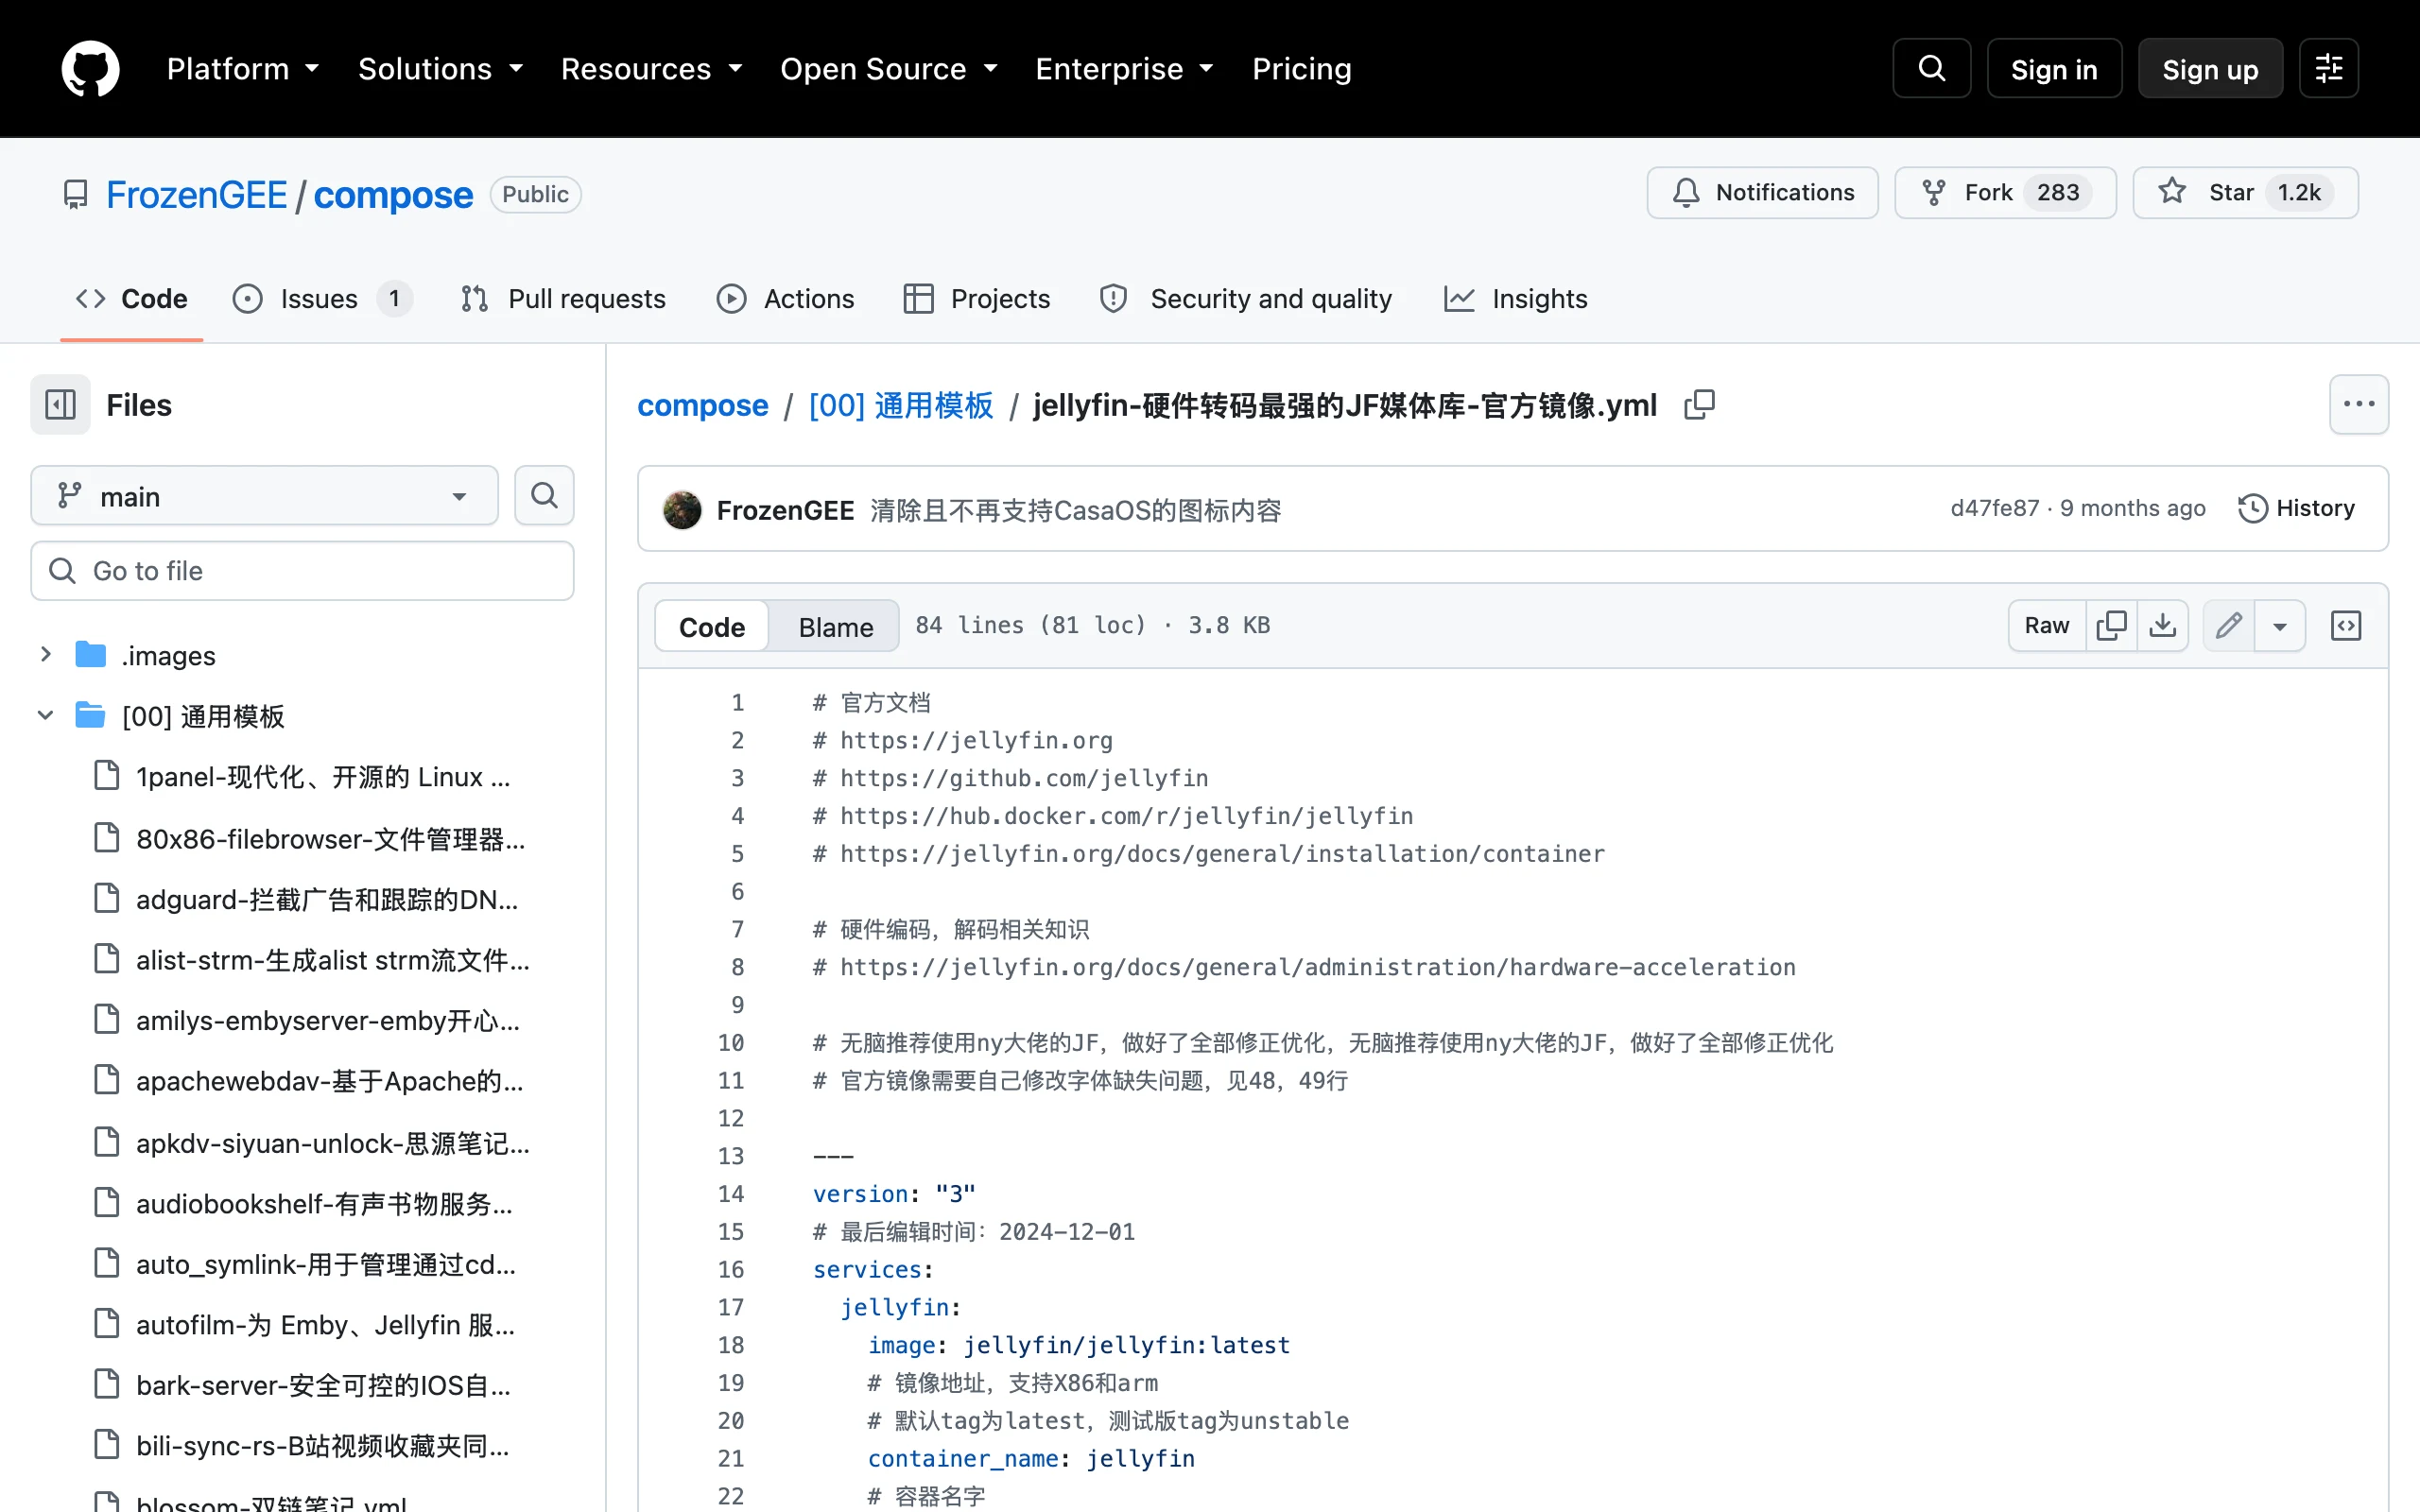Open the search icon in header
The image size is (2420, 1512).
(x=1931, y=68)
